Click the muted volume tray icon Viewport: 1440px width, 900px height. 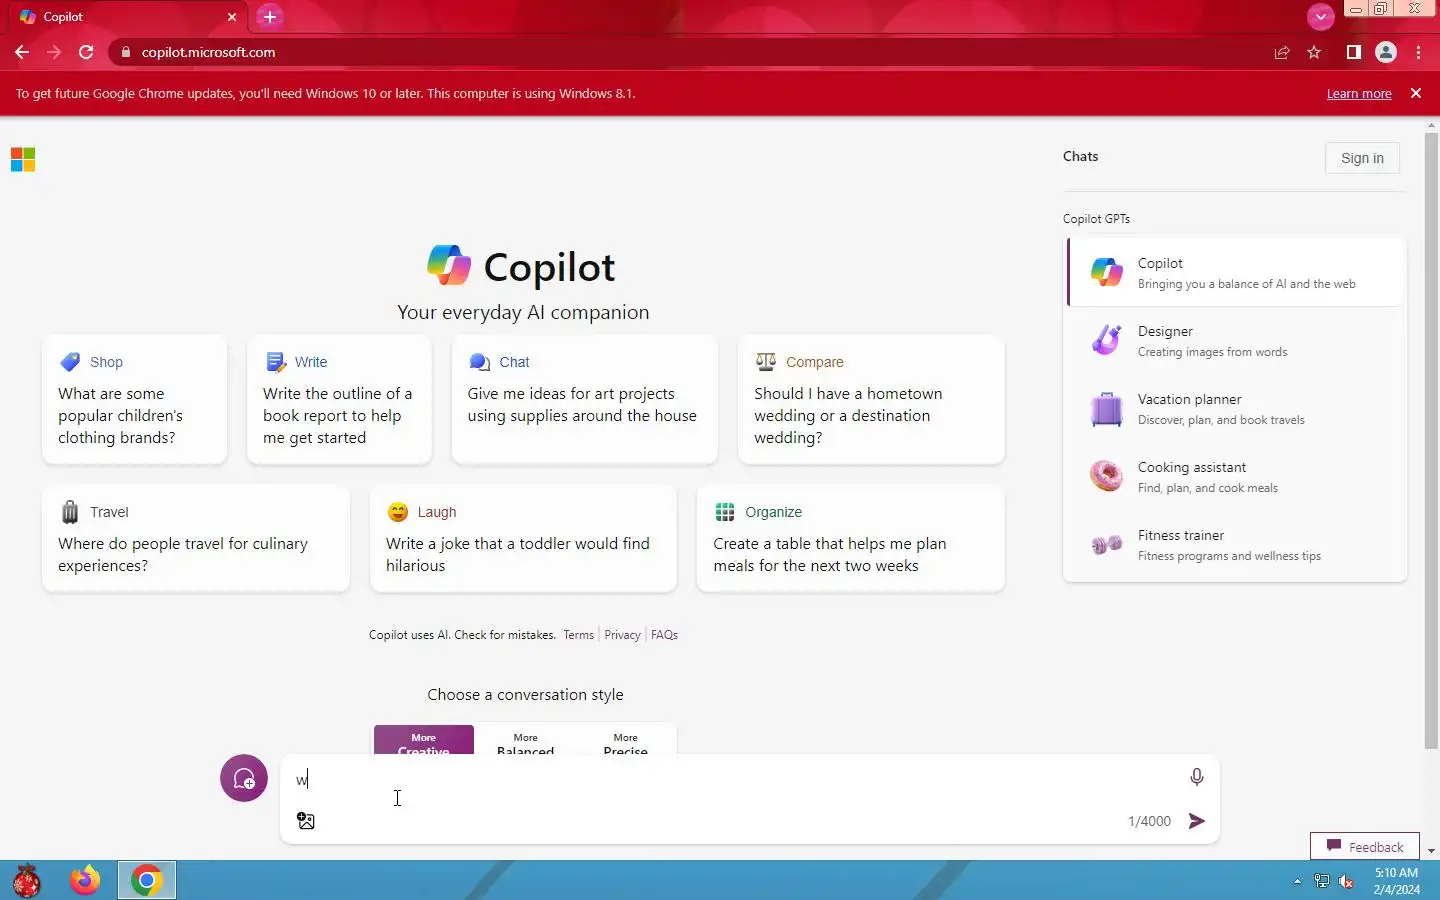point(1347,881)
